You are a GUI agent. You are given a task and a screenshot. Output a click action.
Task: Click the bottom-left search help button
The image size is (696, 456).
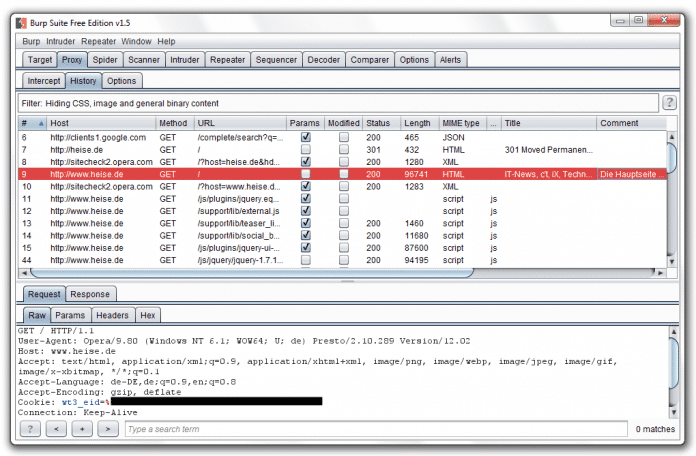(x=30, y=429)
